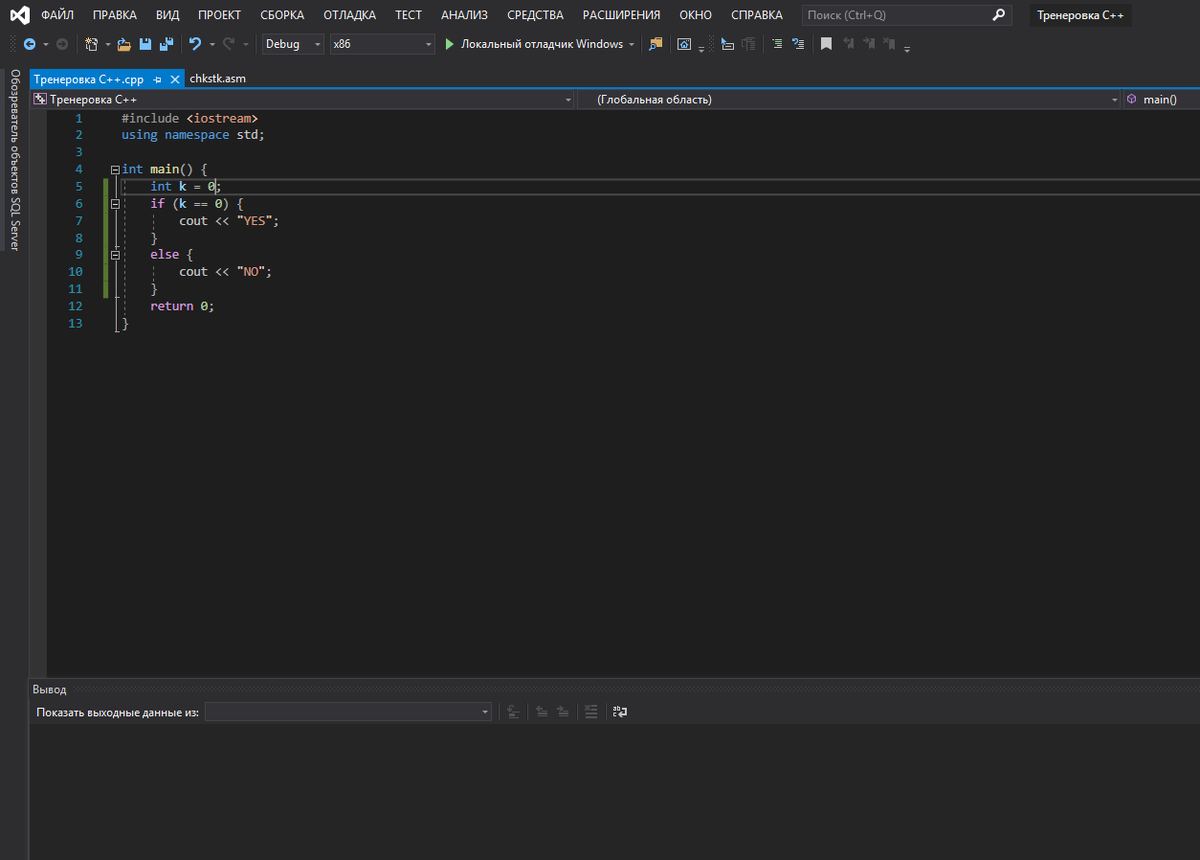
Task: Click the performance profiler snapshot icon
Action: (684, 44)
